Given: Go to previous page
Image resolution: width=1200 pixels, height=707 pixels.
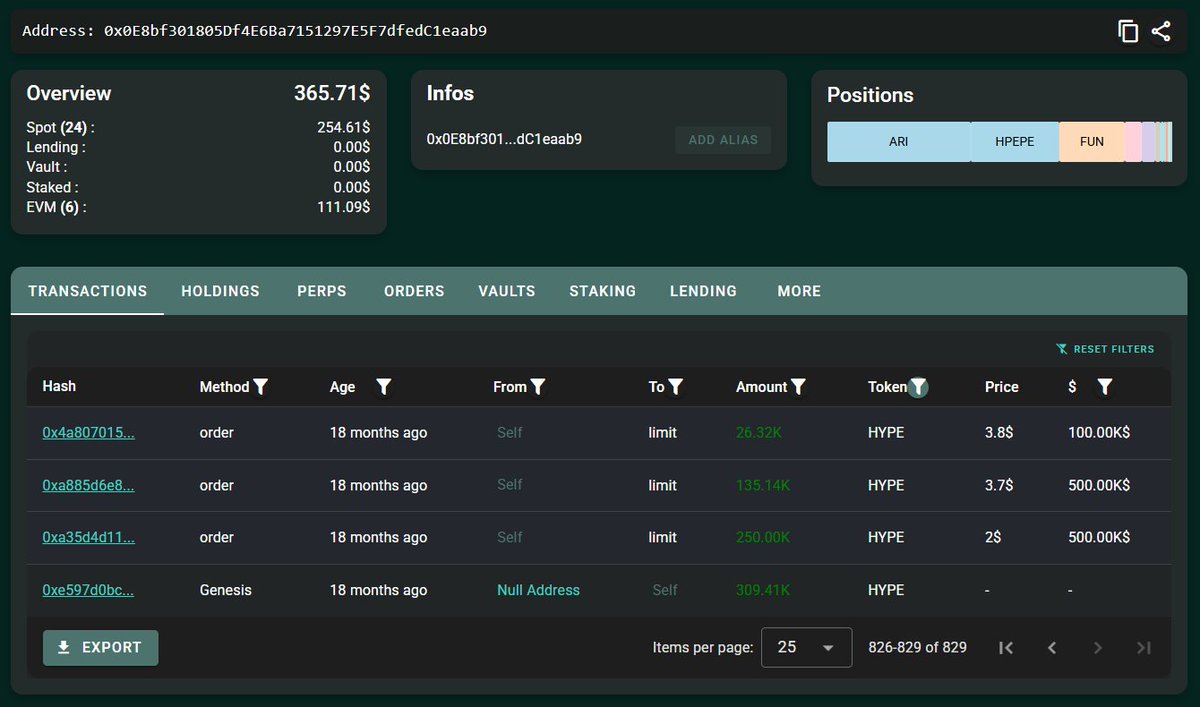Looking at the screenshot, I should click(1052, 648).
